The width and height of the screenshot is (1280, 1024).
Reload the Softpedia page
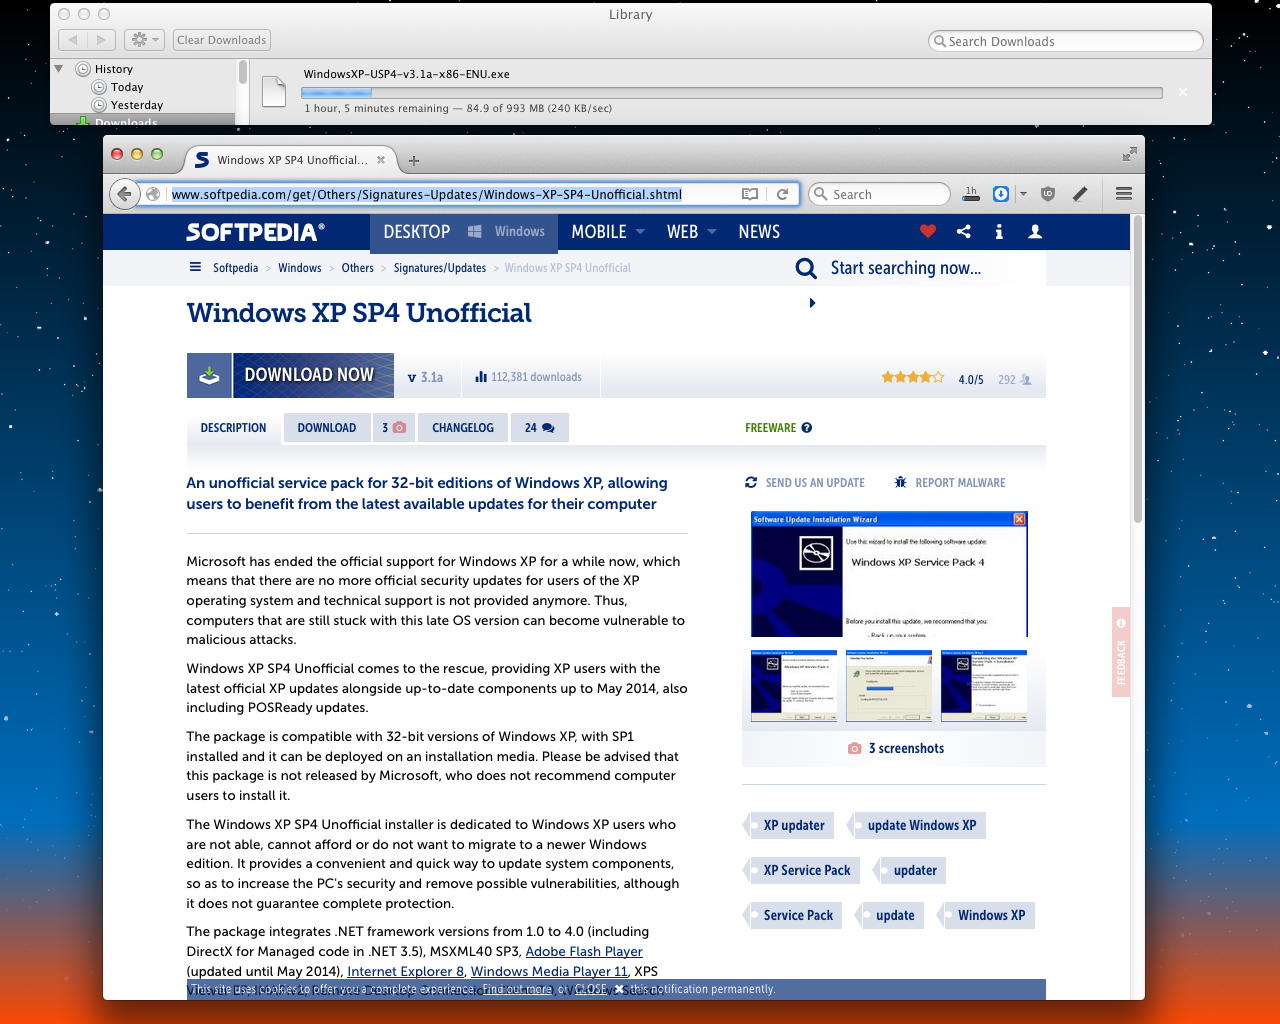tap(782, 194)
